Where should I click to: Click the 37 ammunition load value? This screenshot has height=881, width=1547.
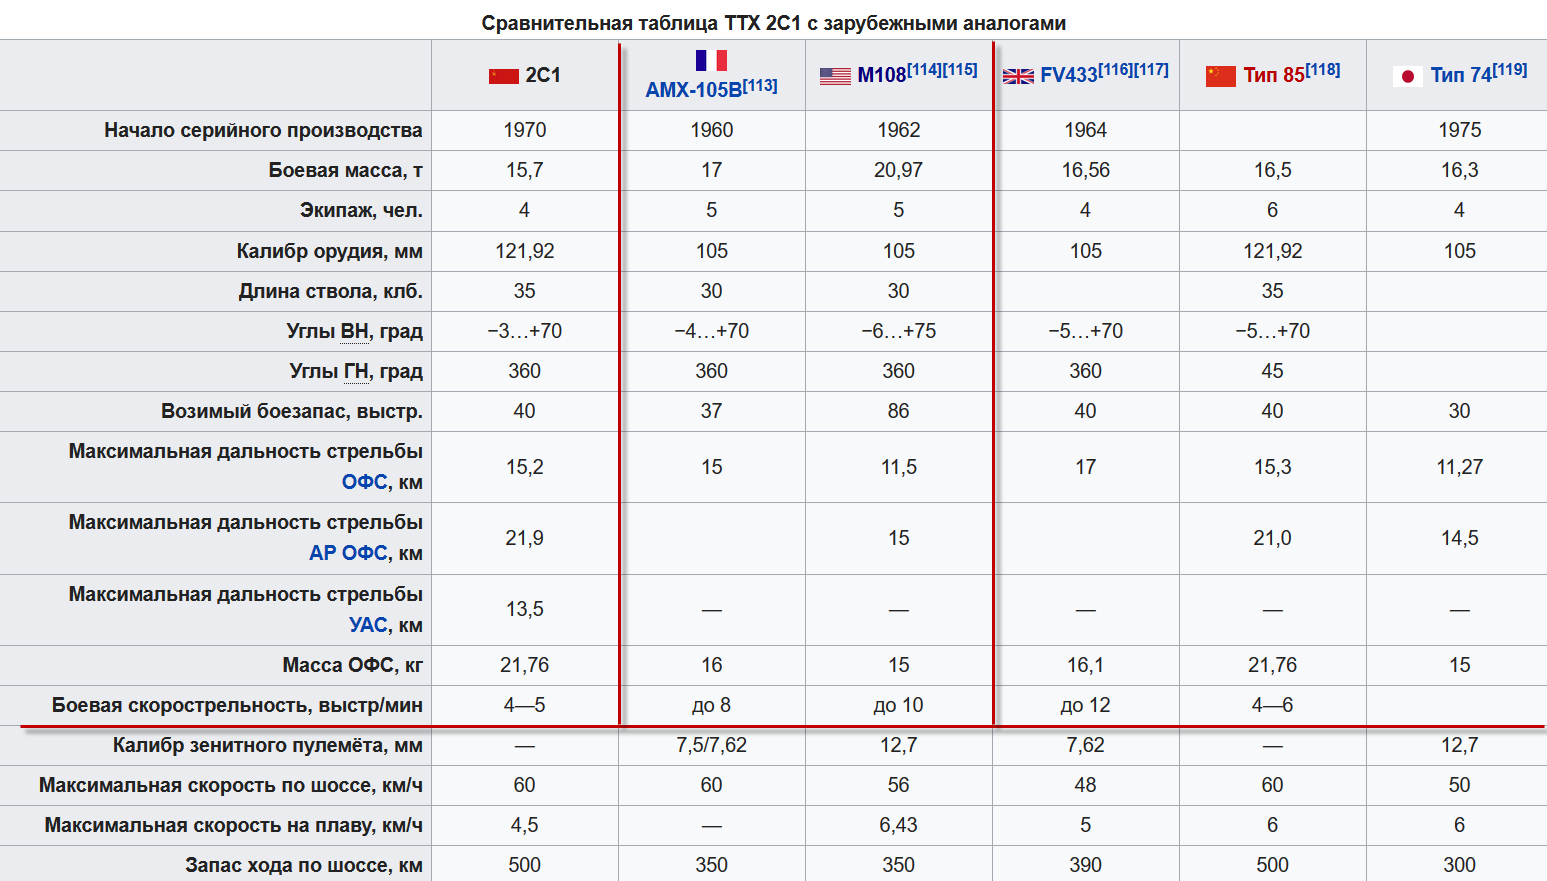click(x=712, y=411)
